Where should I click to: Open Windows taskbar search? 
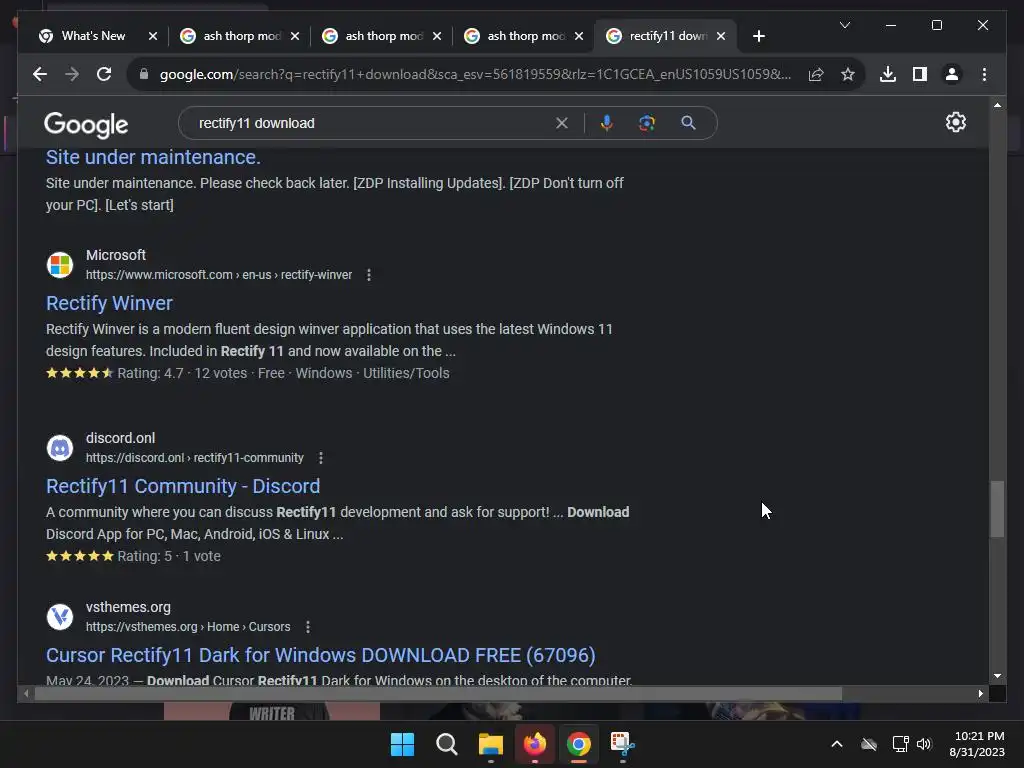447,744
